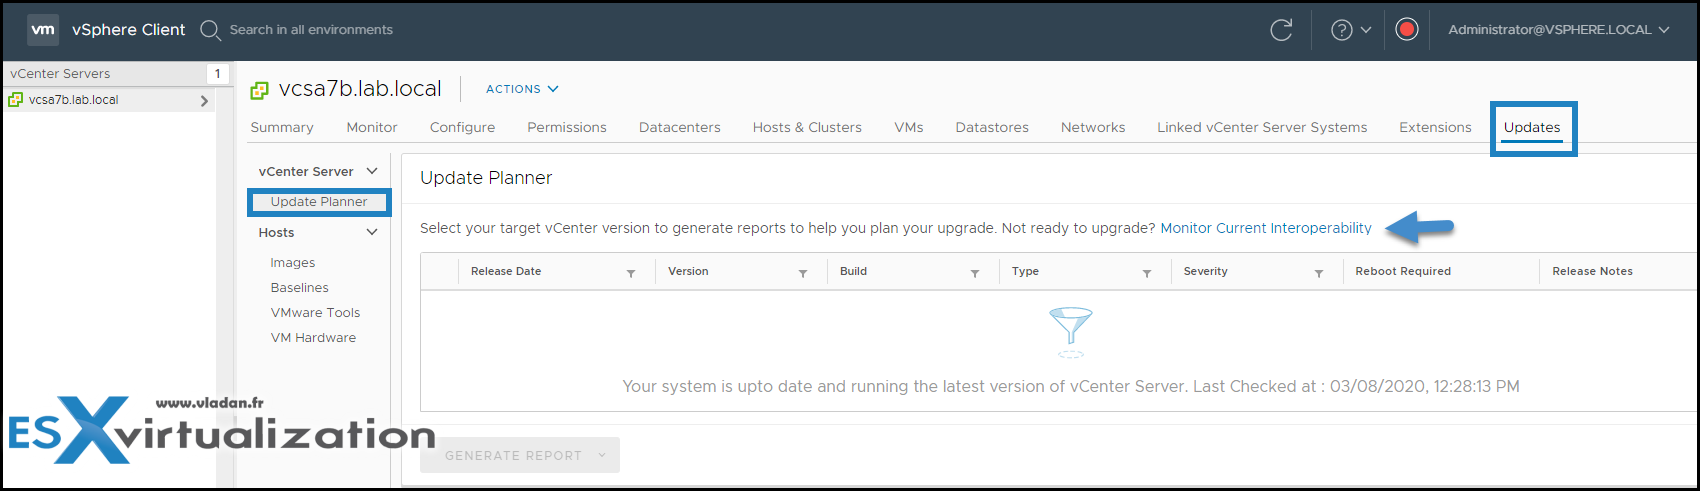
Task: Open the Networks tab
Action: 1093,127
